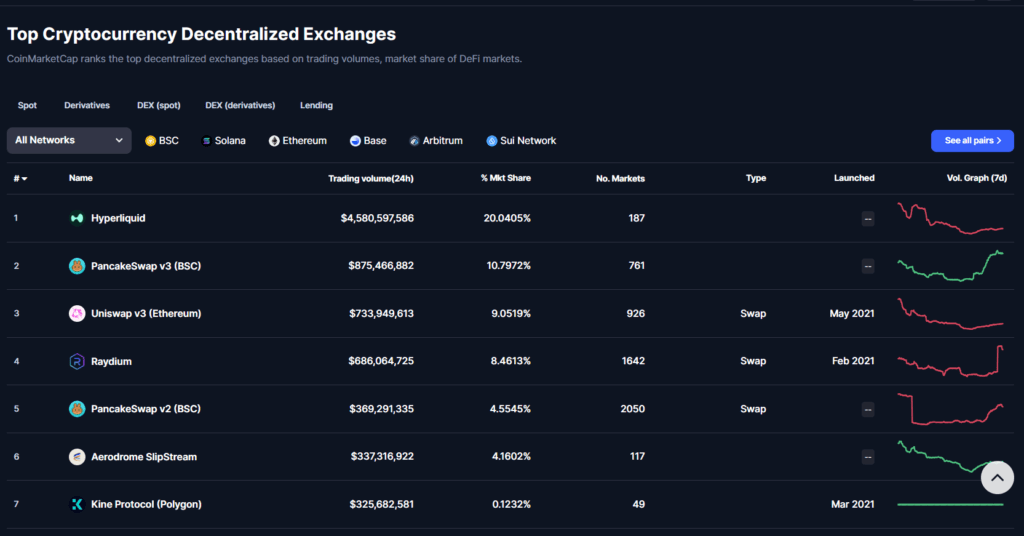Open the Hyperliquid exchange link
The image size is (1024, 536).
(118, 218)
